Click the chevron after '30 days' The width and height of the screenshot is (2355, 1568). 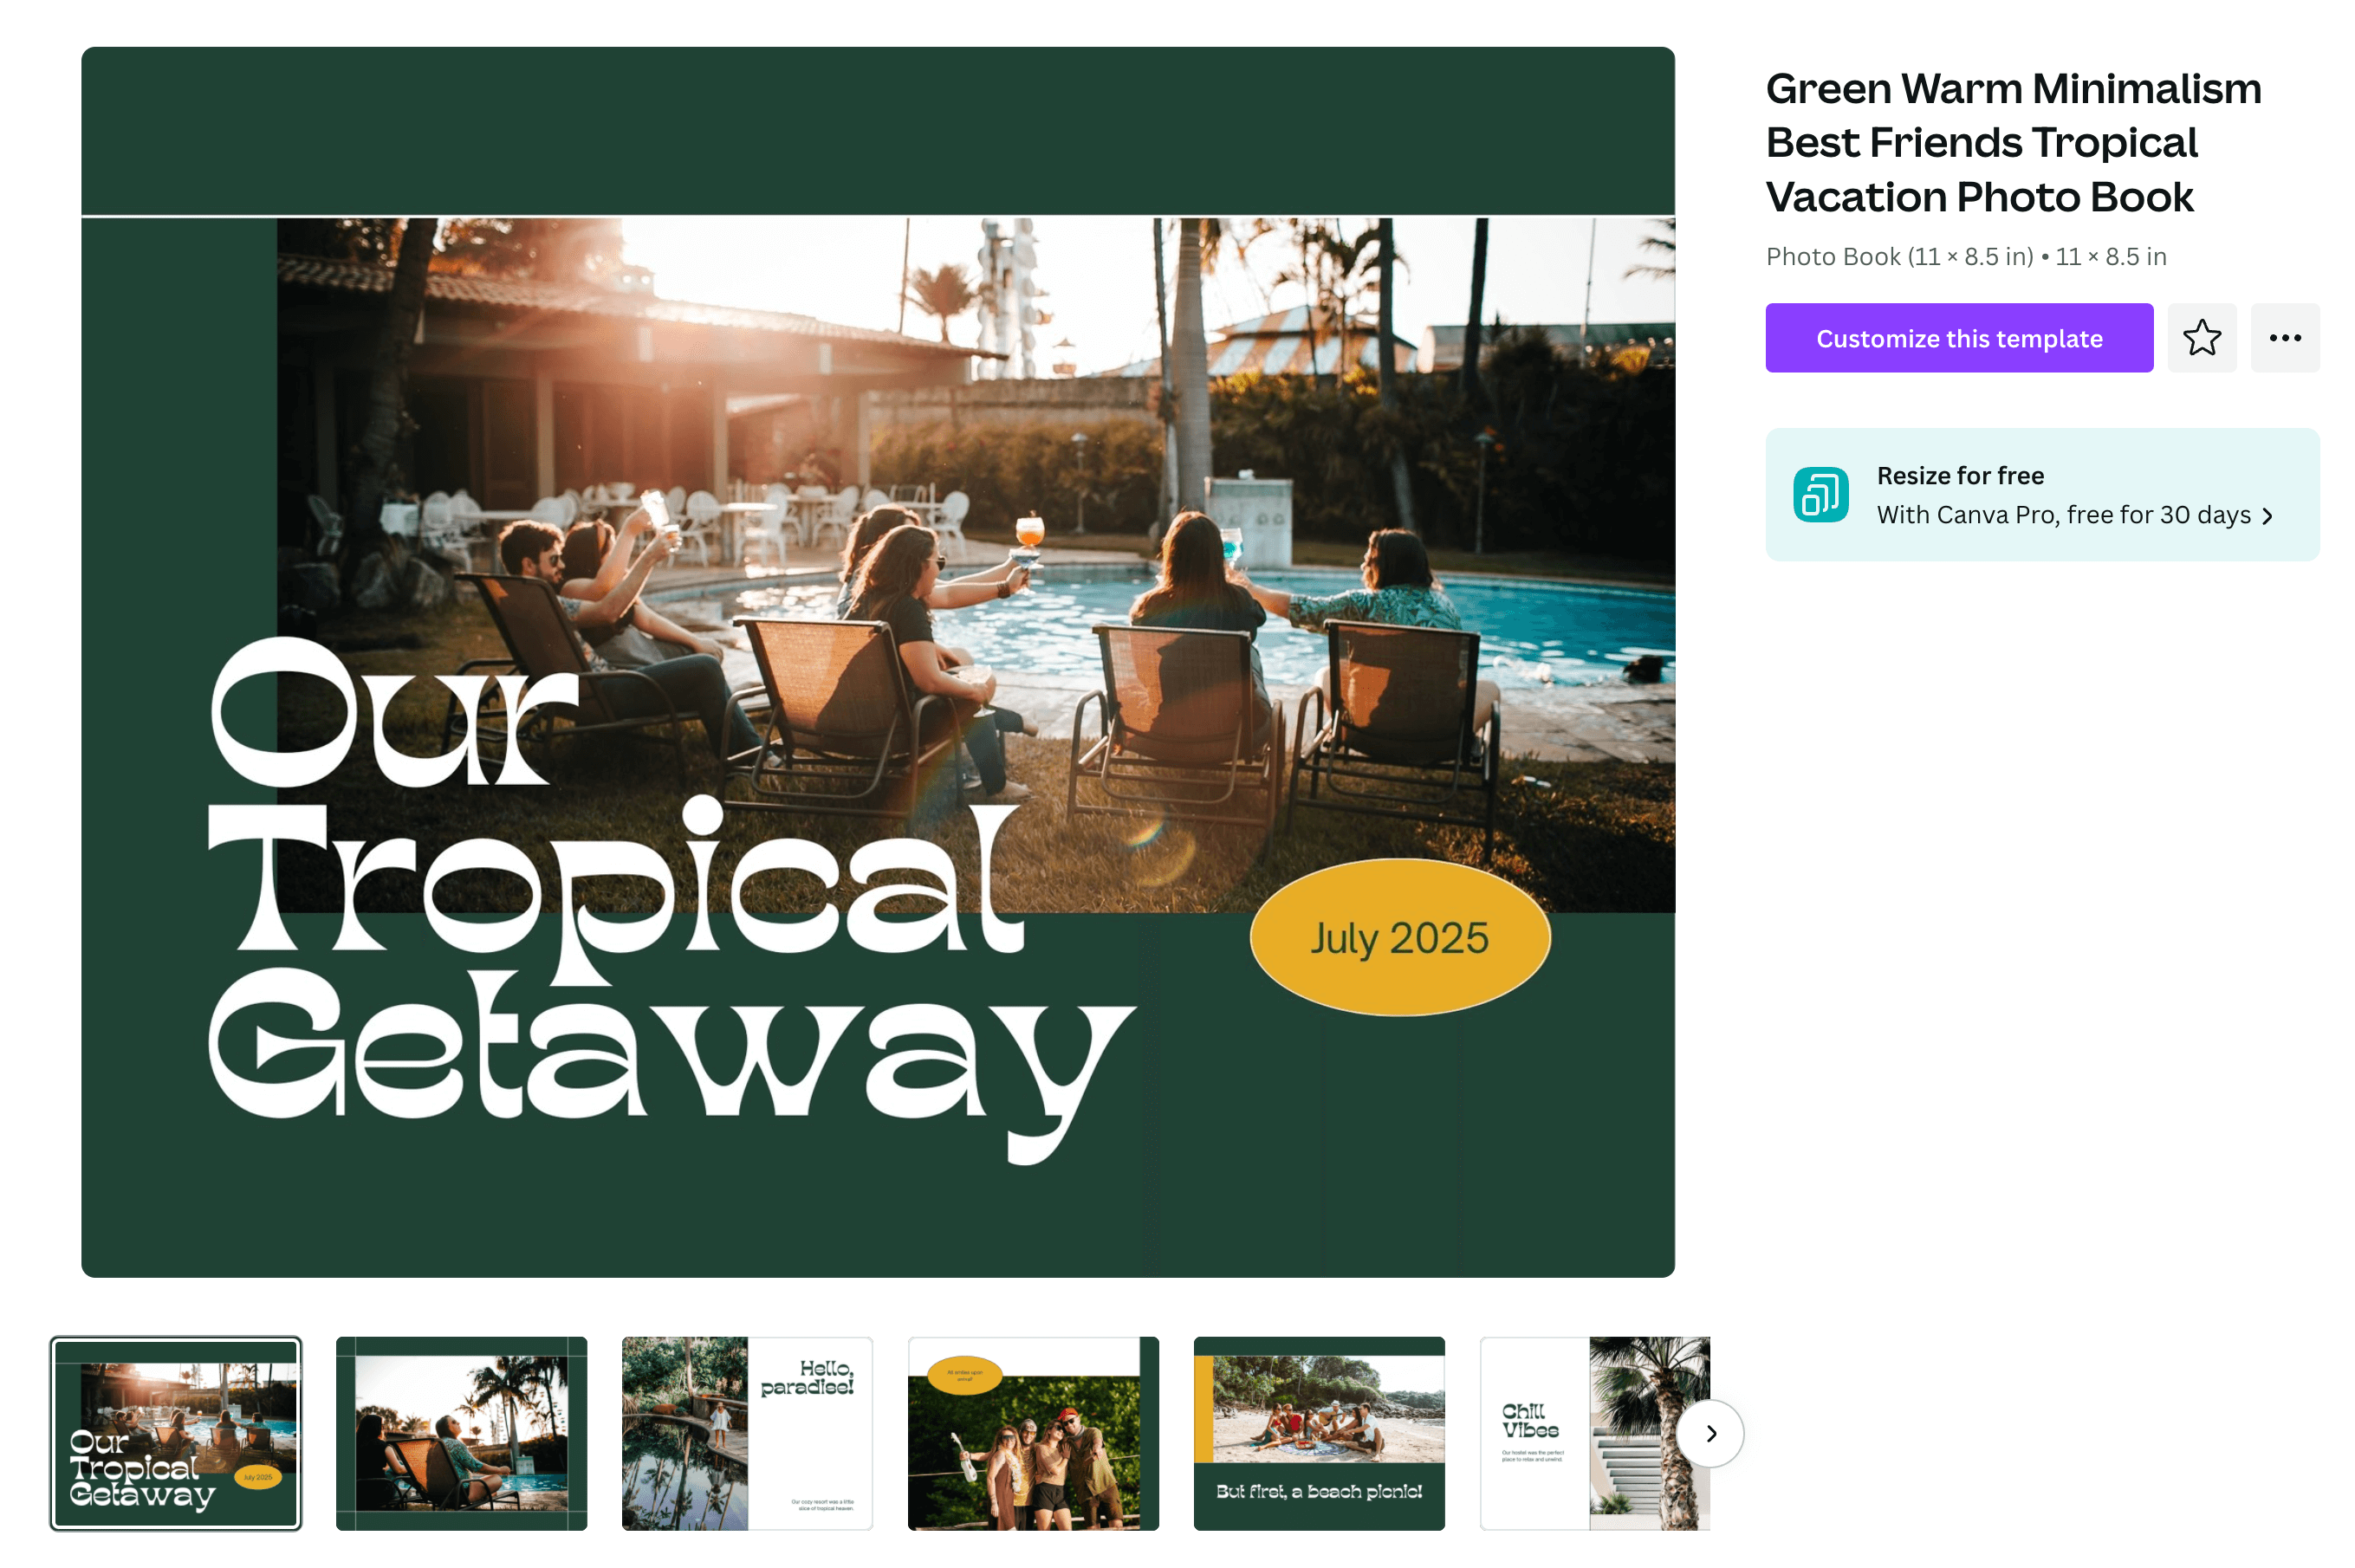(2267, 516)
